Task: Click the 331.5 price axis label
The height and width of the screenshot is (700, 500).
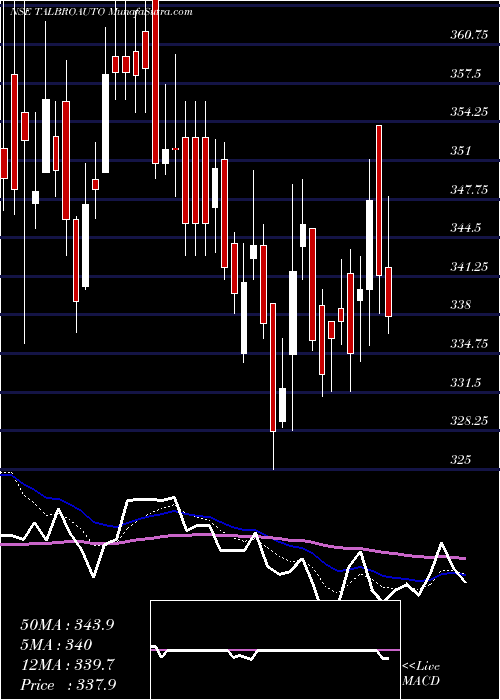Action: pyautogui.click(x=466, y=383)
